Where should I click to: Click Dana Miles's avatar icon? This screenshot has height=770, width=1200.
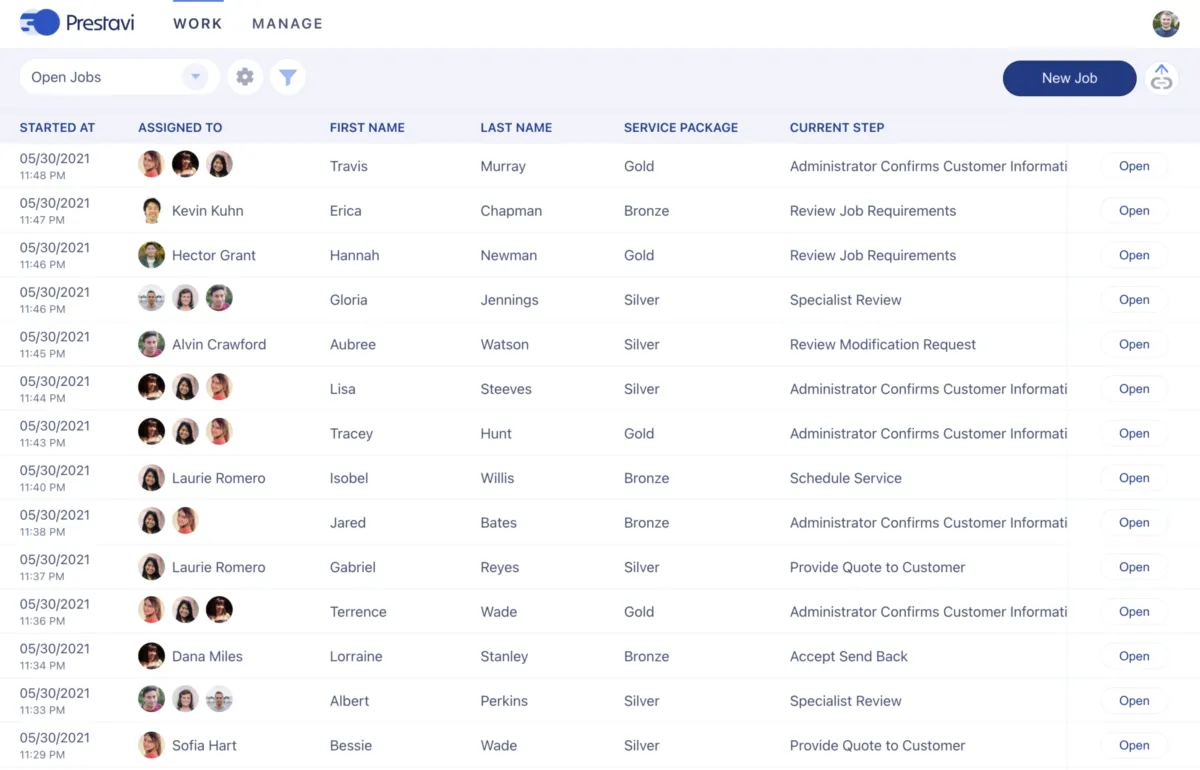tap(151, 656)
